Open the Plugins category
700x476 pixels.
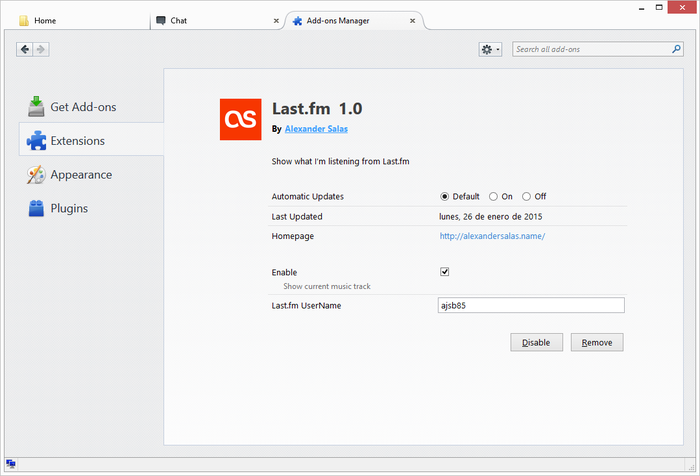[x=91, y=209]
